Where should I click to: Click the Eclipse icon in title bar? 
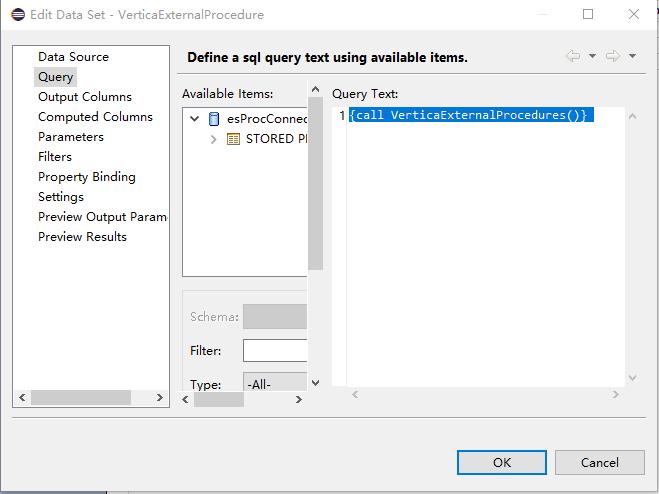point(18,14)
